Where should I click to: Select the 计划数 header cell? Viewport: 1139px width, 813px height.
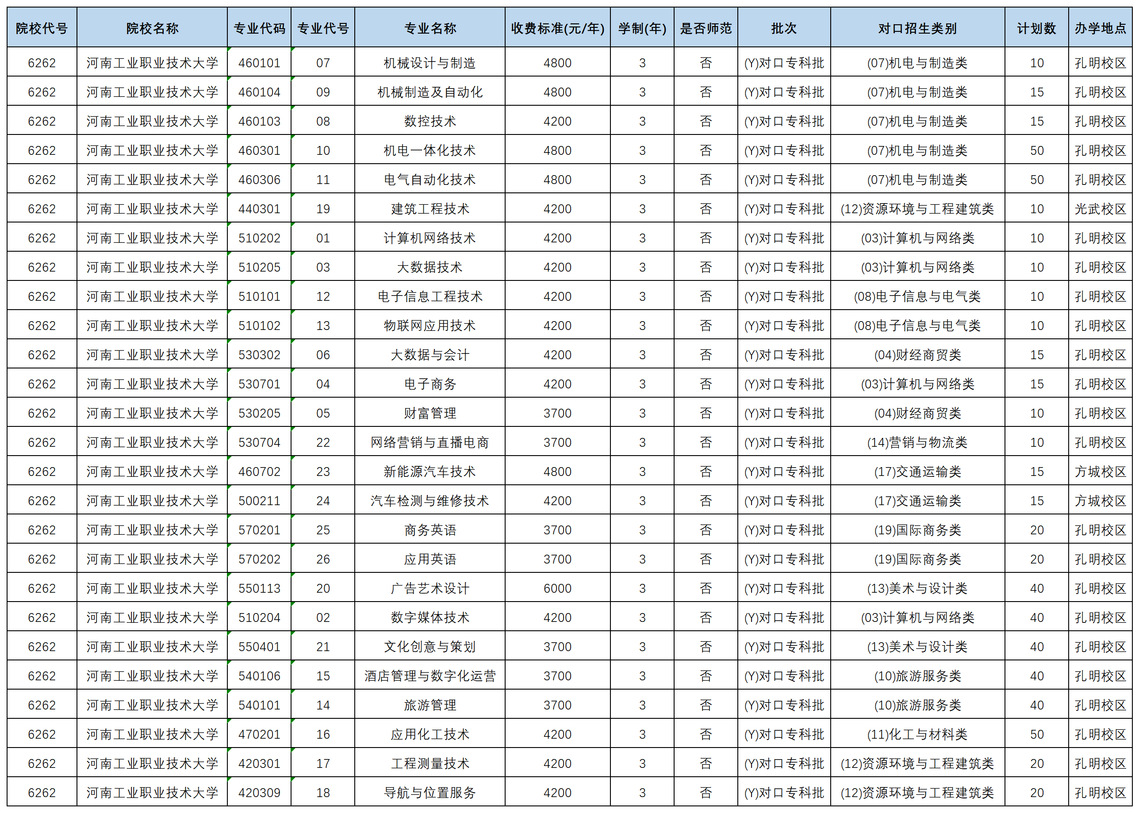click(1036, 29)
